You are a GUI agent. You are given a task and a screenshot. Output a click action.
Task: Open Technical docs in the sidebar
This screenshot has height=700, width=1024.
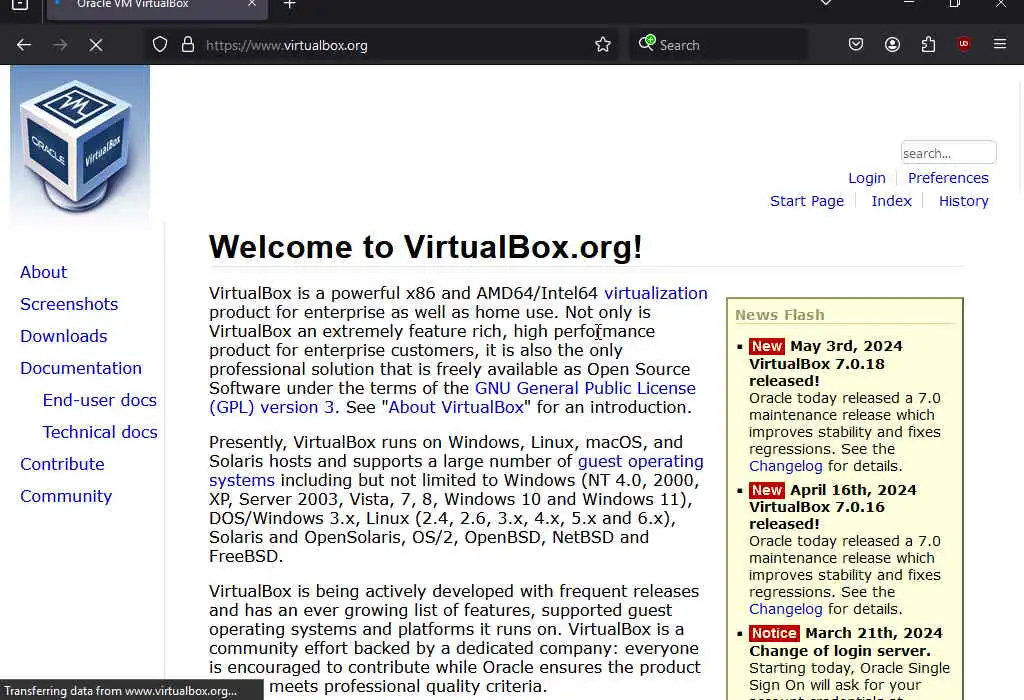pos(100,432)
